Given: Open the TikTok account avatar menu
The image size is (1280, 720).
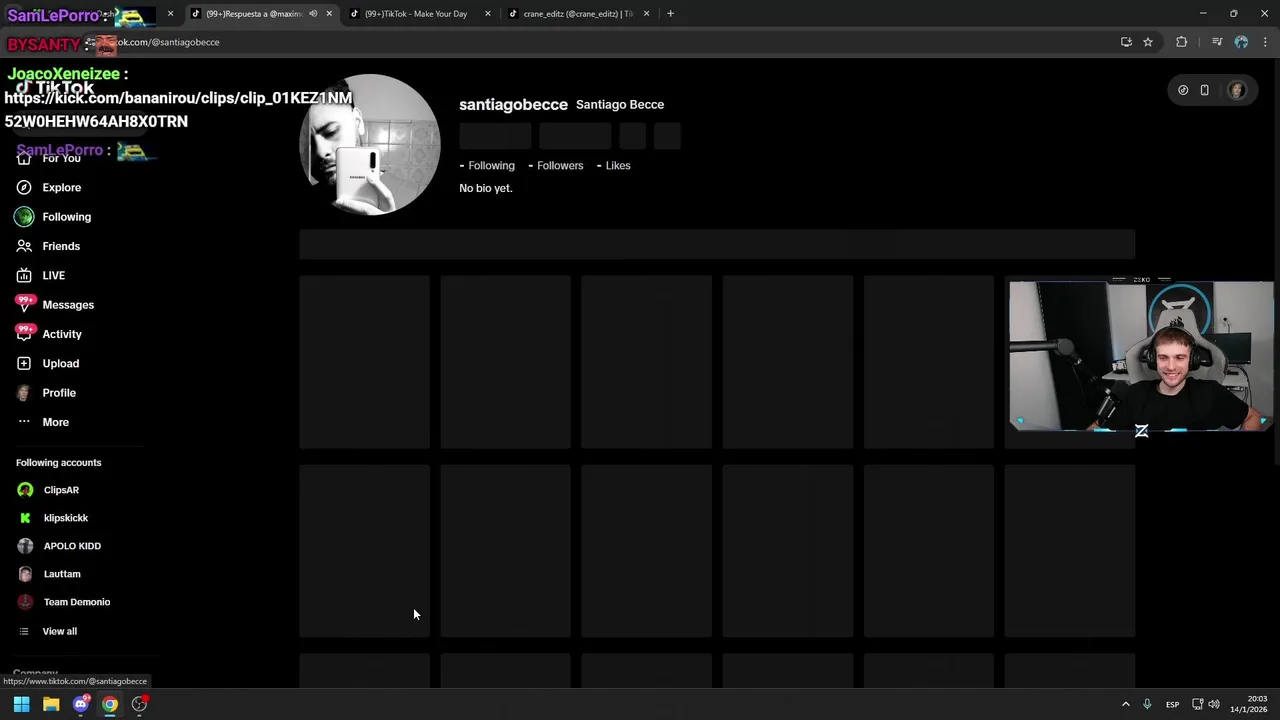Looking at the screenshot, I should tap(1237, 90).
